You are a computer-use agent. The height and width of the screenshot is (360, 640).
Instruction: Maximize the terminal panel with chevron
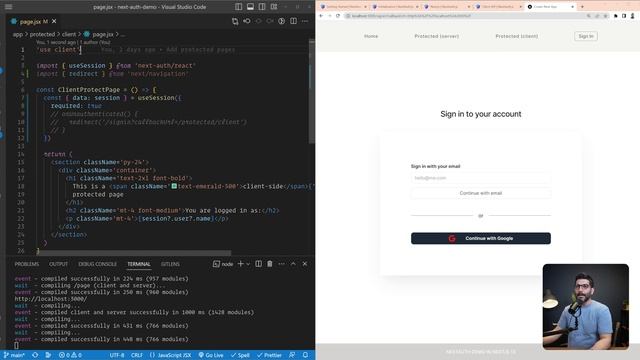click(293, 264)
